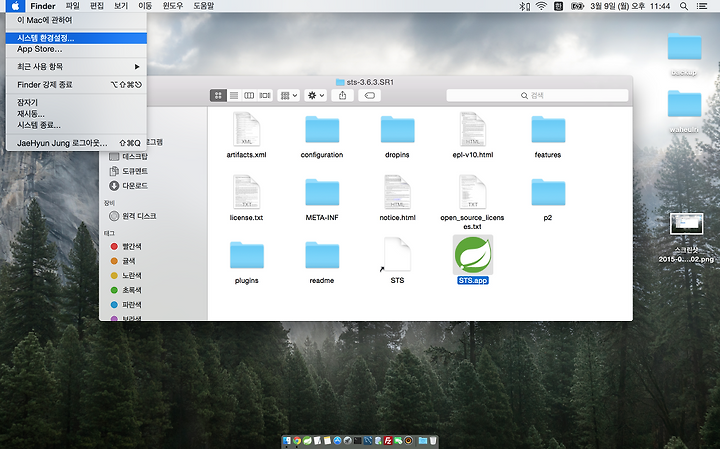Image resolution: width=720 pixels, height=449 pixels.
Task: Click the battery status icon
Action: (x=577, y=6)
